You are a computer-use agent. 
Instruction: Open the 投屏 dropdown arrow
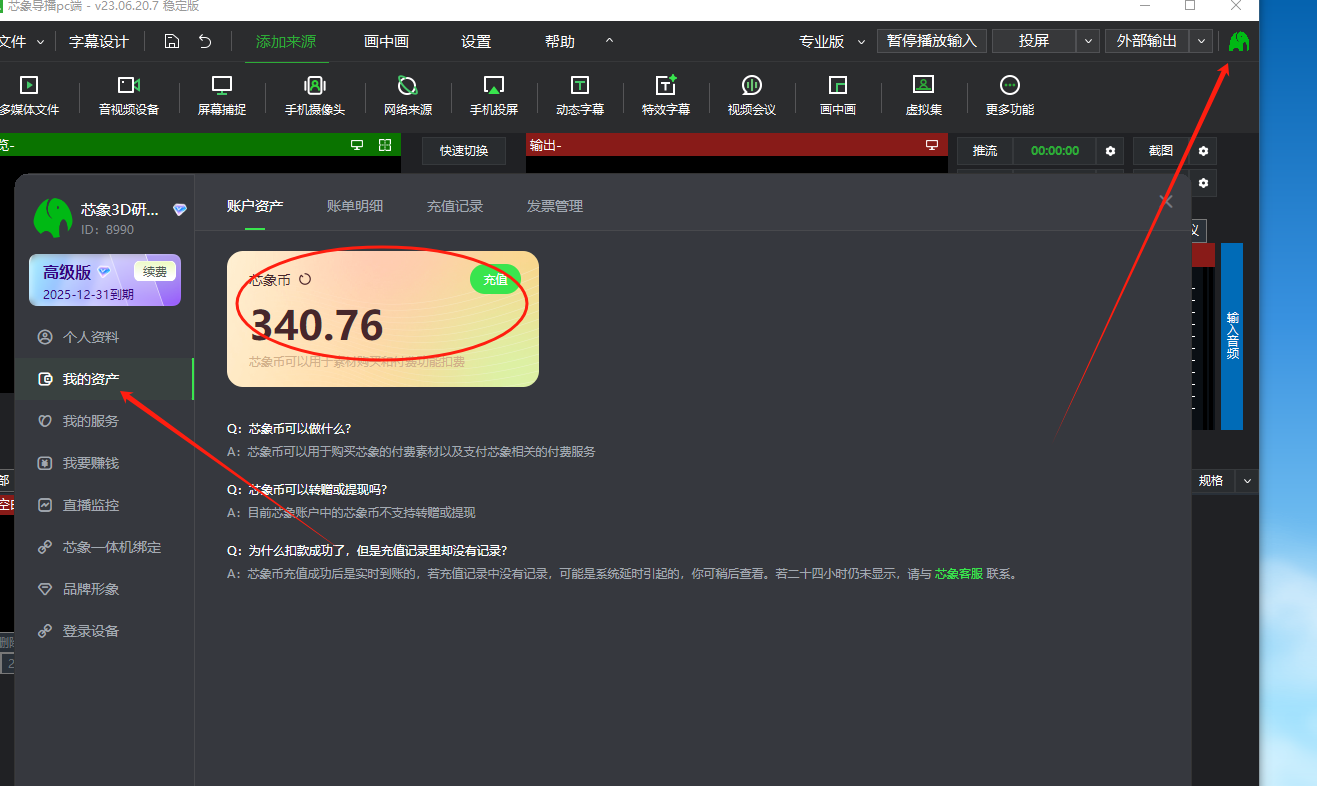pyautogui.click(x=1088, y=41)
